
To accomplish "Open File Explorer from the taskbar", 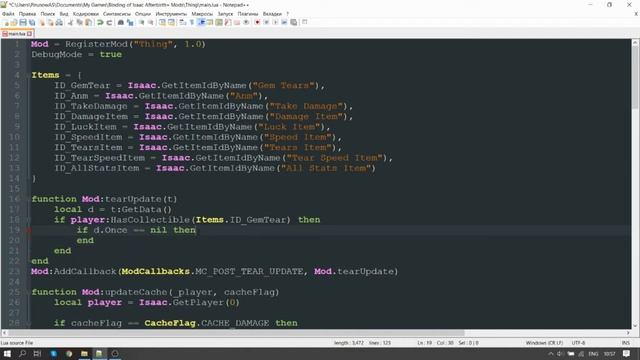I will (x=84, y=353).
